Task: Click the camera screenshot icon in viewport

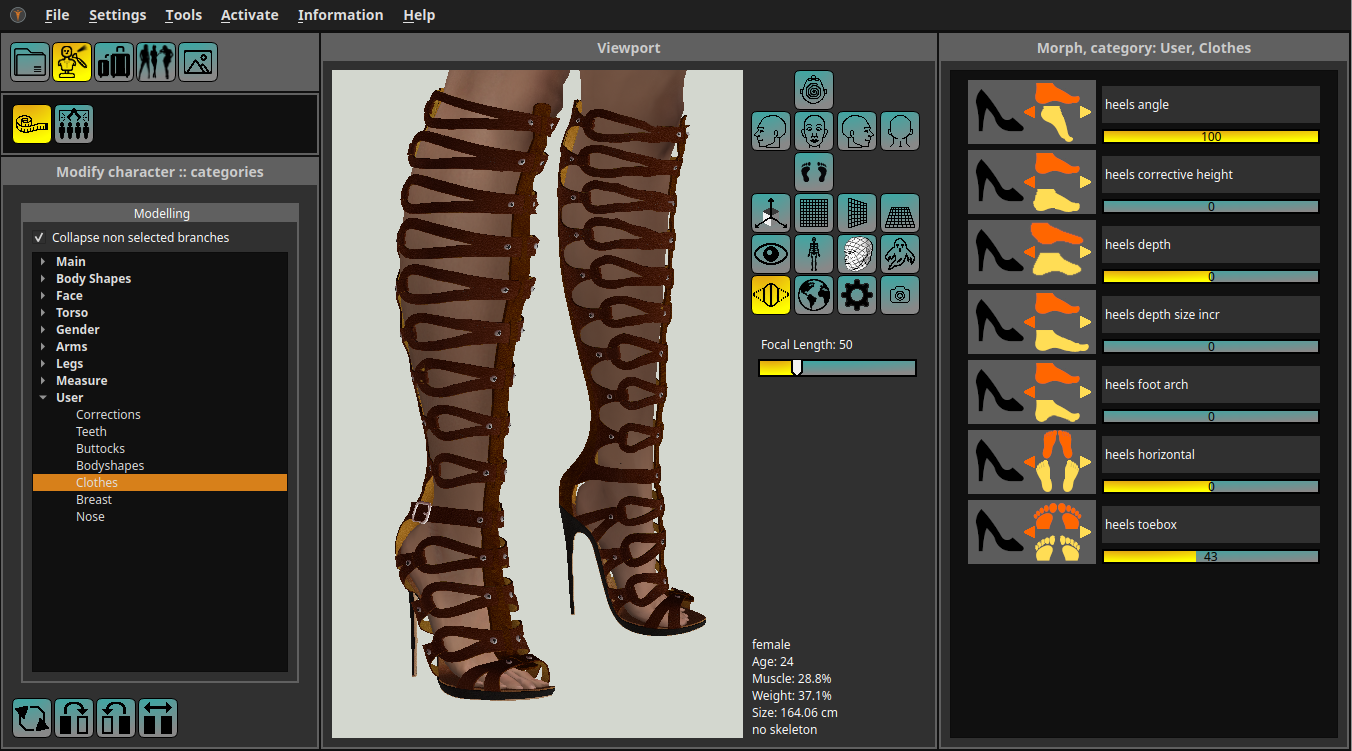Action: pyautogui.click(x=900, y=295)
